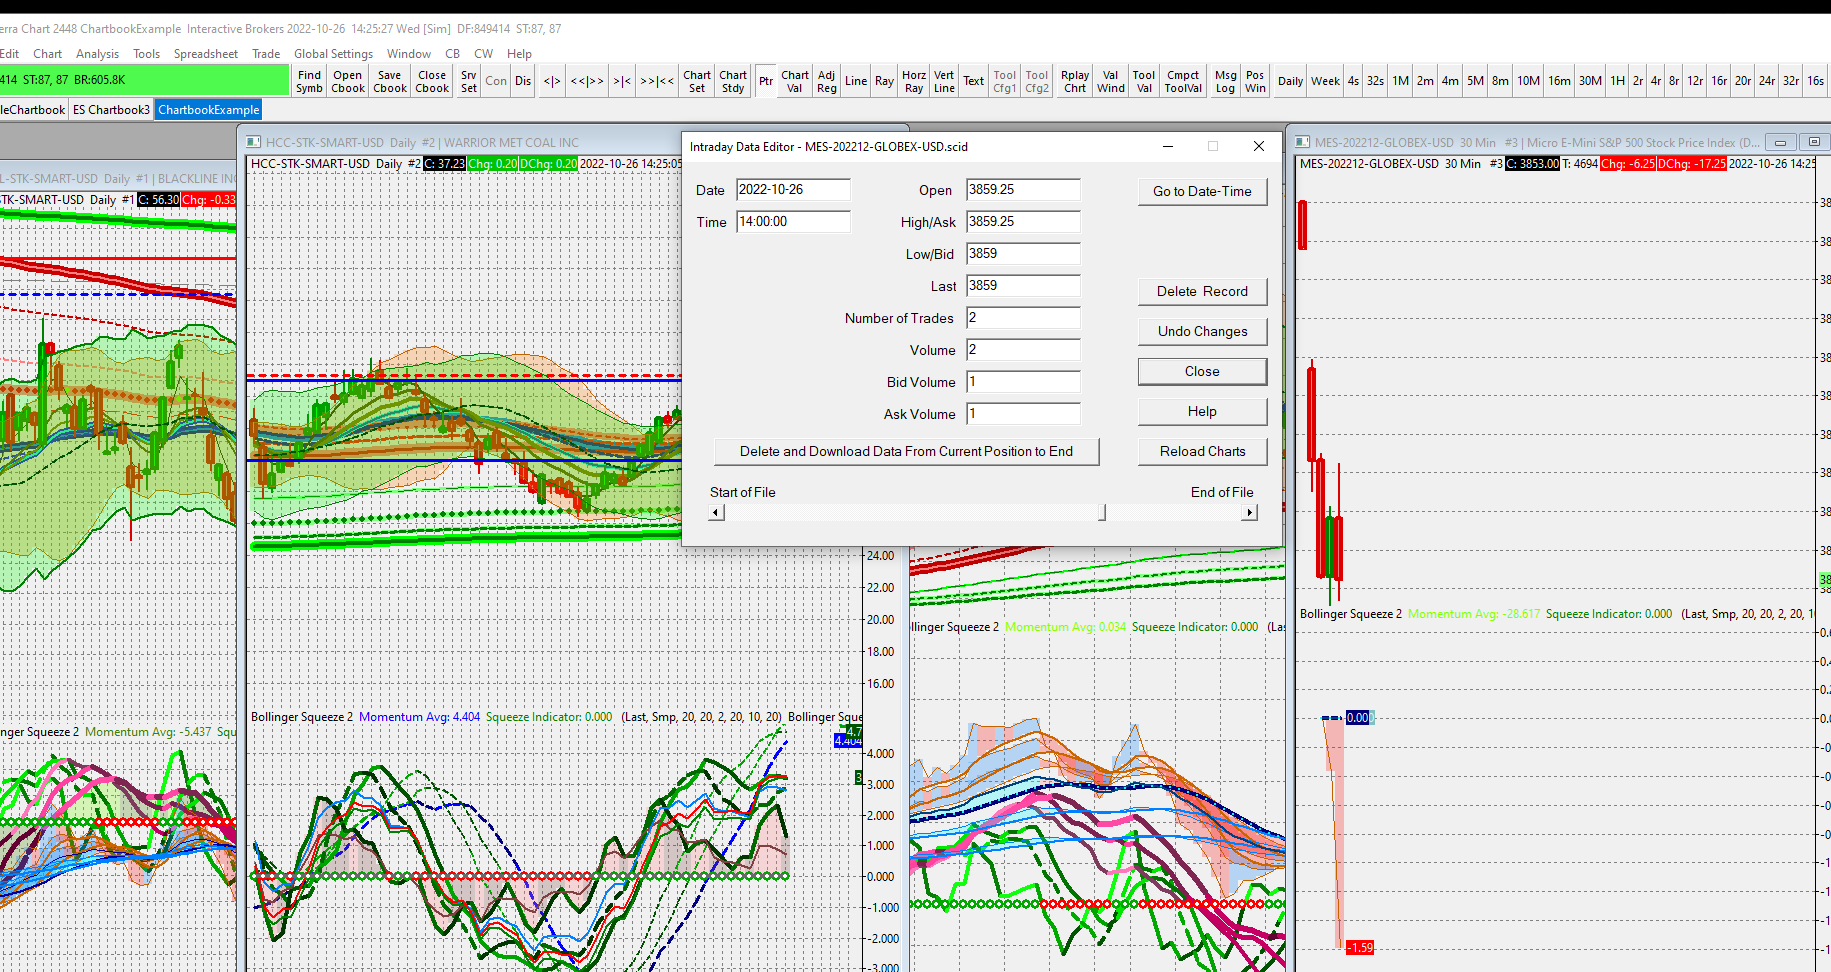Click the Delete Record button
The width and height of the screenshot is (1831, 972).
click(x=1202, y=291)
